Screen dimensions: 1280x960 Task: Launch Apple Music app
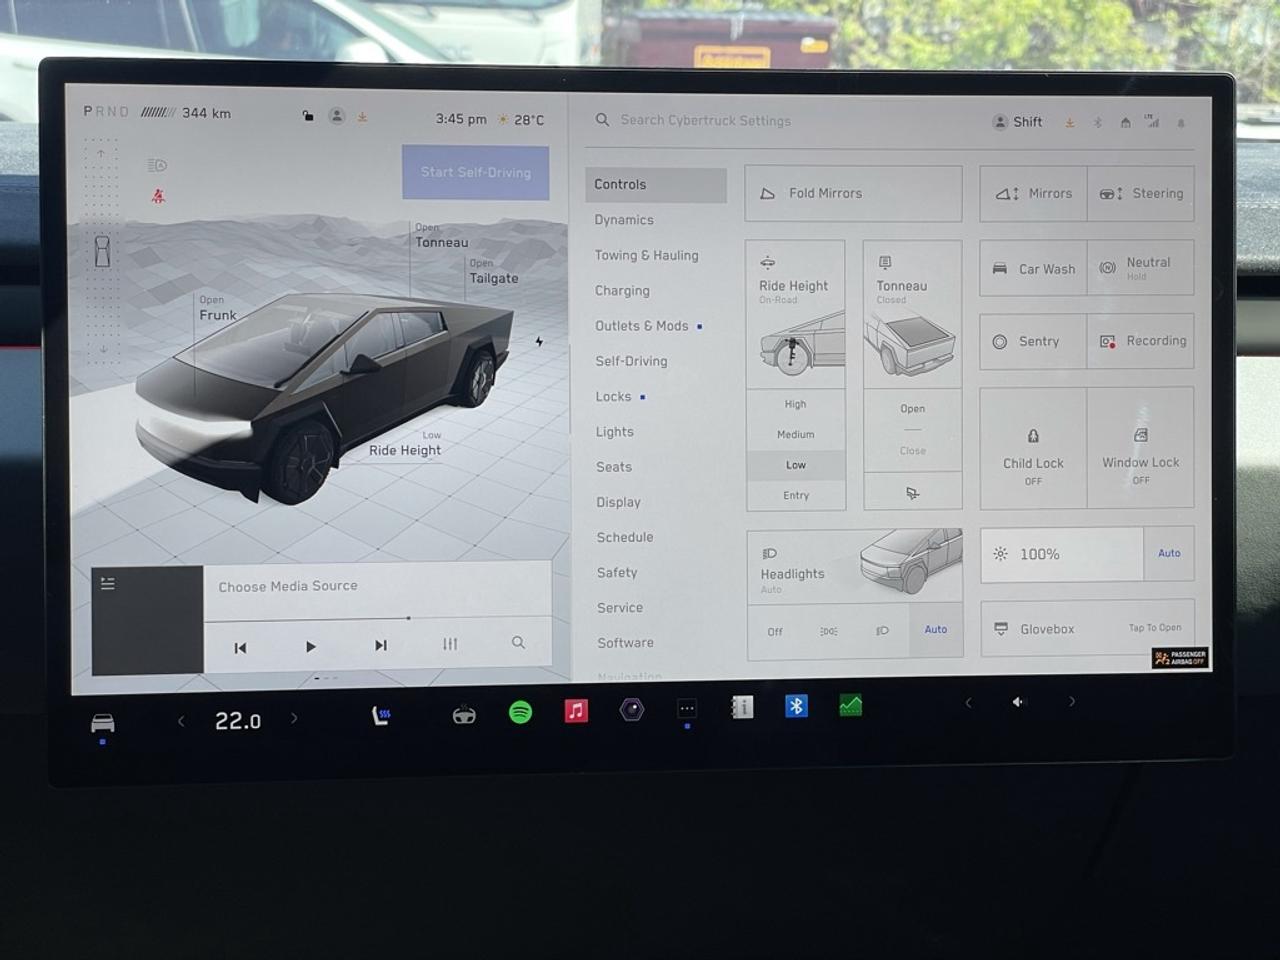tap(576, 711)
